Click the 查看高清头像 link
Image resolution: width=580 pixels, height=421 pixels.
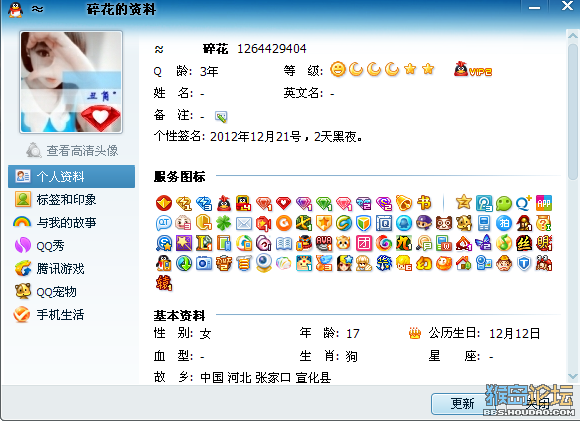[72, 150]
